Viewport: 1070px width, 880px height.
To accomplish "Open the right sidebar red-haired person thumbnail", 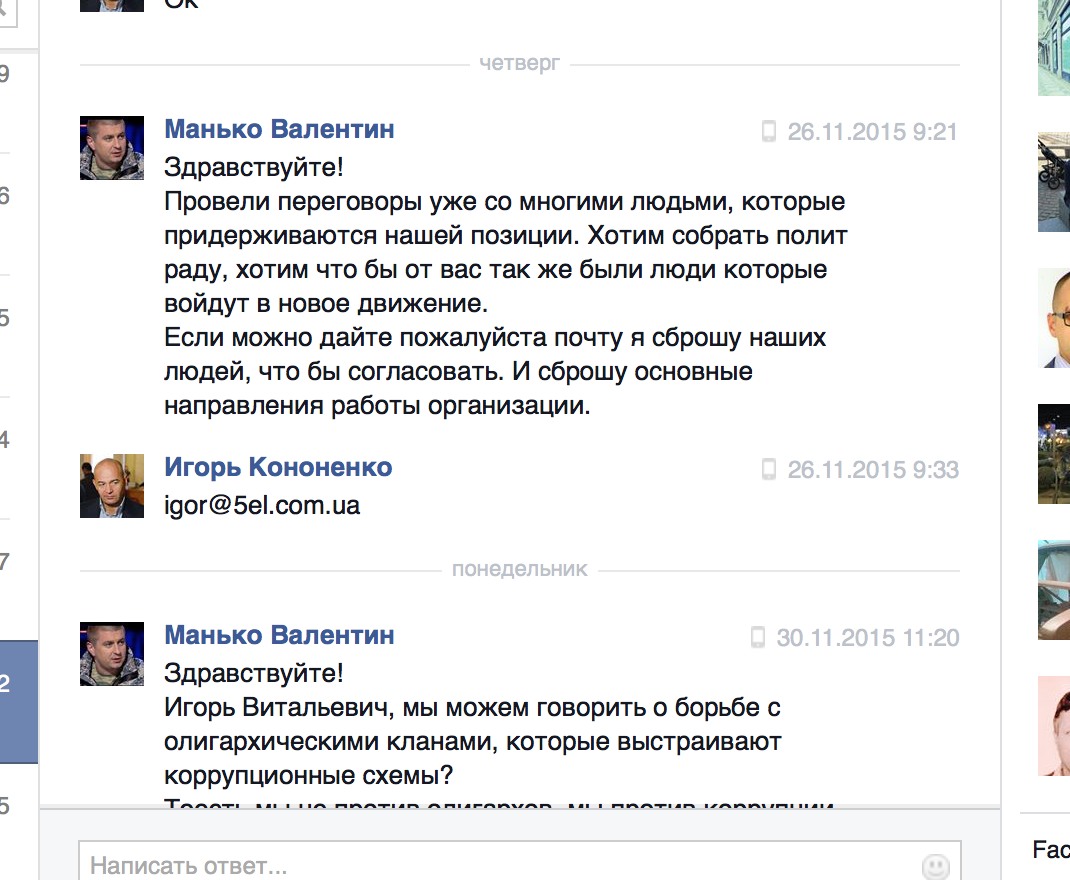I will click(x=1054, y=726).
